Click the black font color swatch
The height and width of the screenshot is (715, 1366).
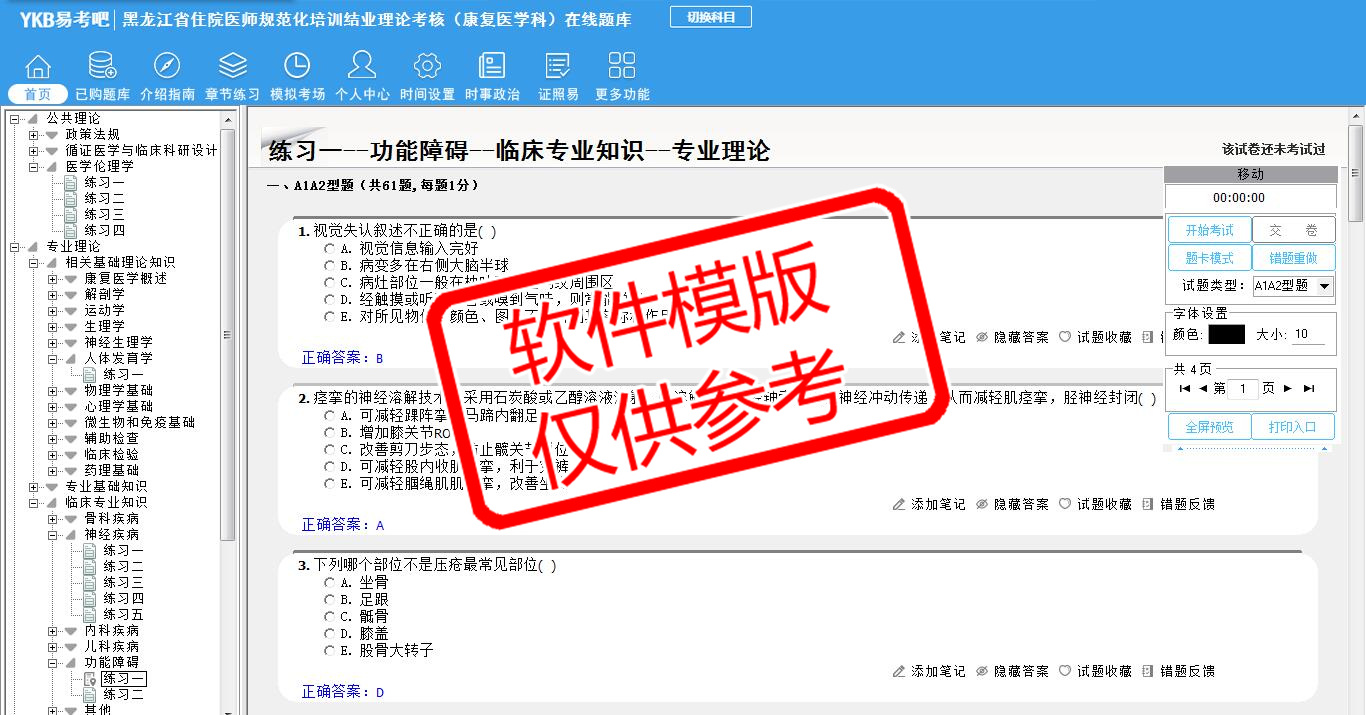pyautogui.click(x=1226, y=335)
